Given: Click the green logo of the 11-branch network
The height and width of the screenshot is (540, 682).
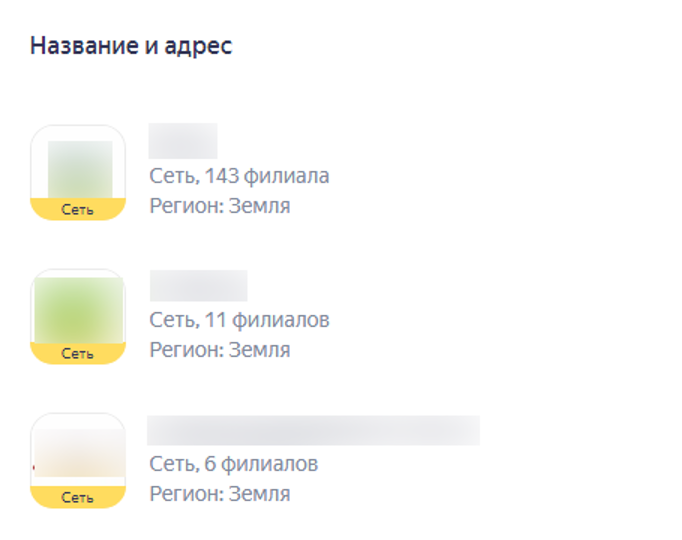Looking at the screenshot, I should [78, 308].
